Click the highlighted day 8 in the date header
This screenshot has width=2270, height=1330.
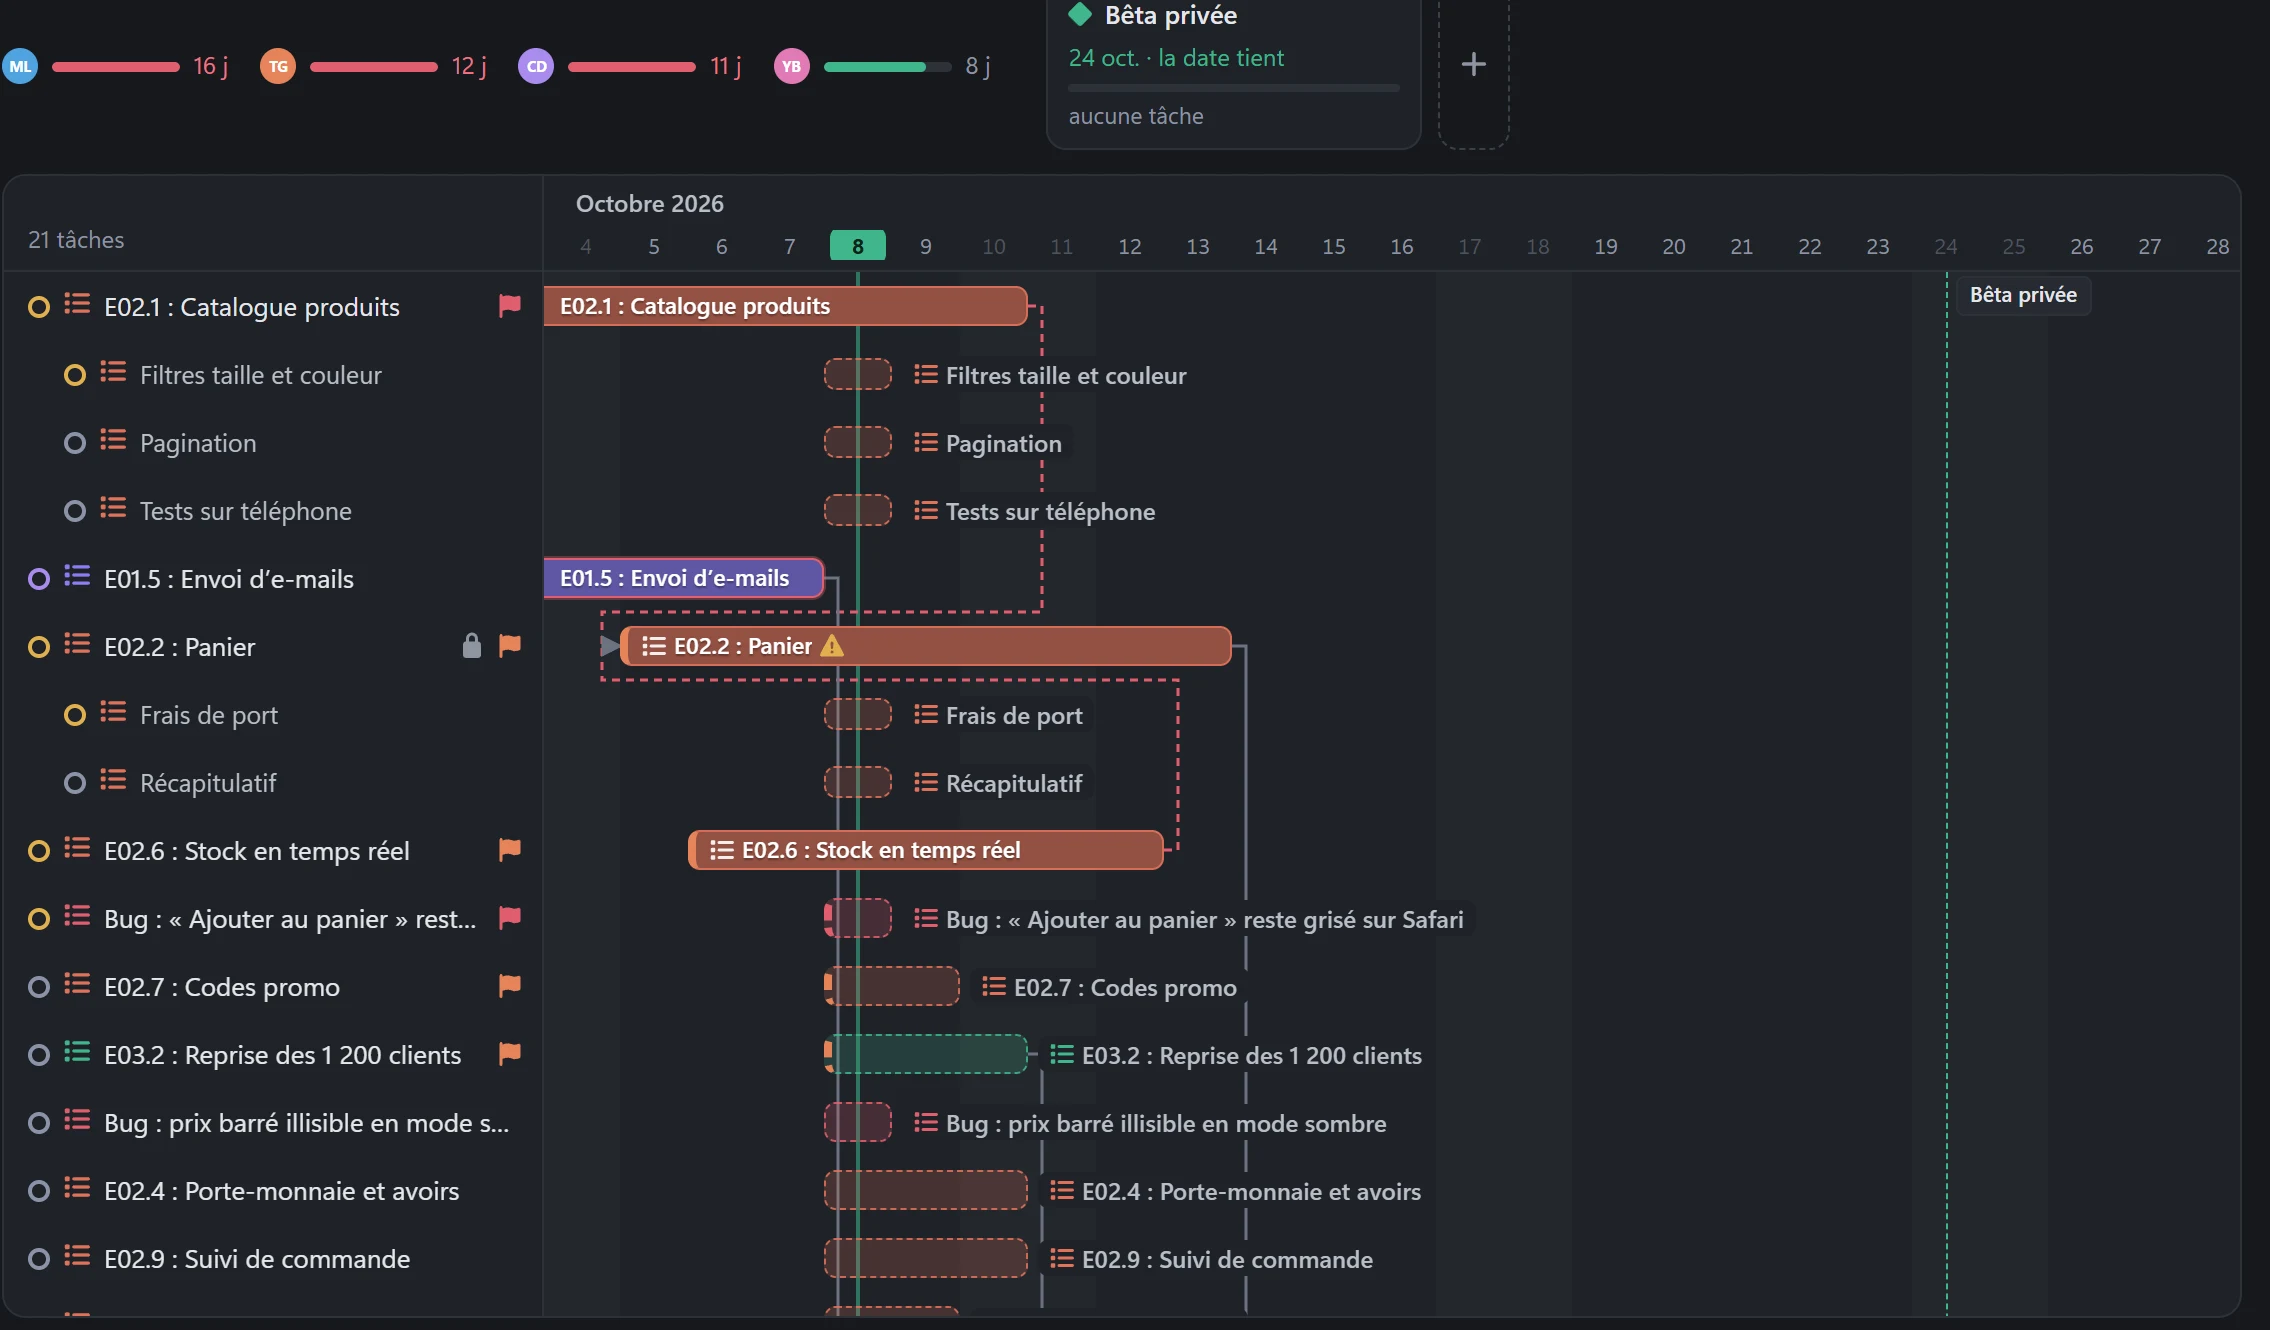pyautogui.click(x=858, y=246)
